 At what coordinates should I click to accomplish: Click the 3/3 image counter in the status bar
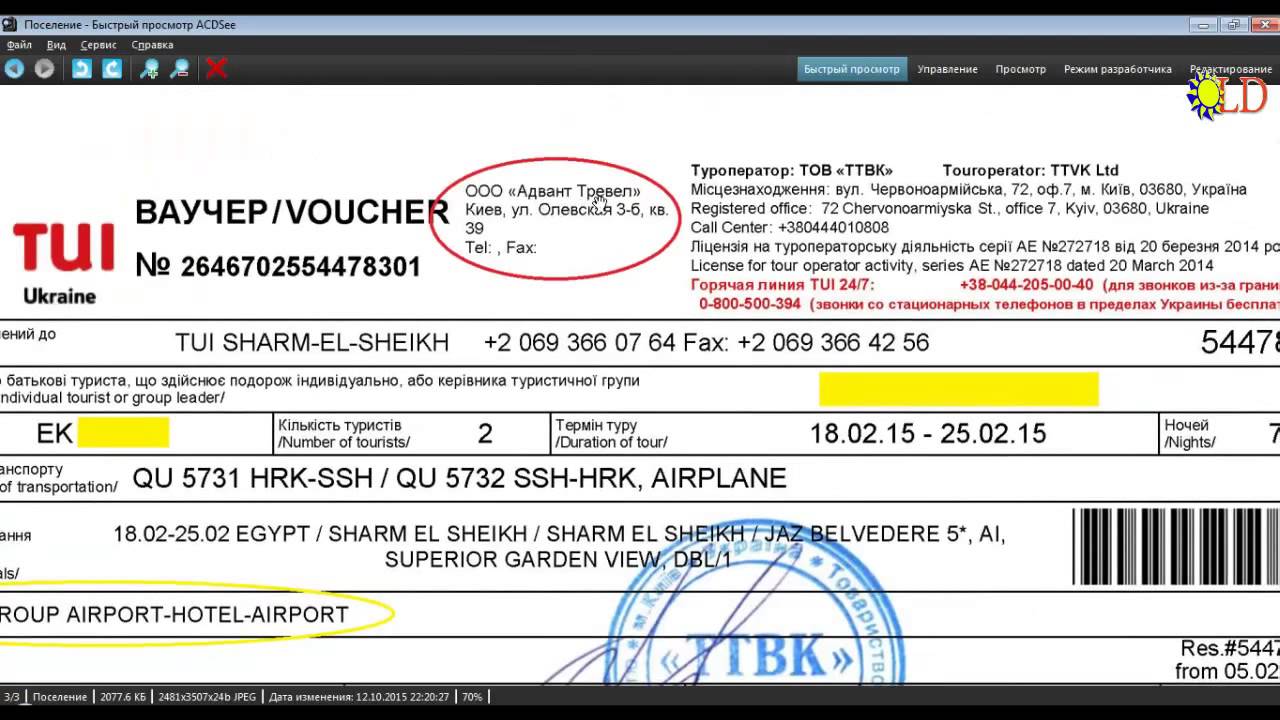(12, 697)
